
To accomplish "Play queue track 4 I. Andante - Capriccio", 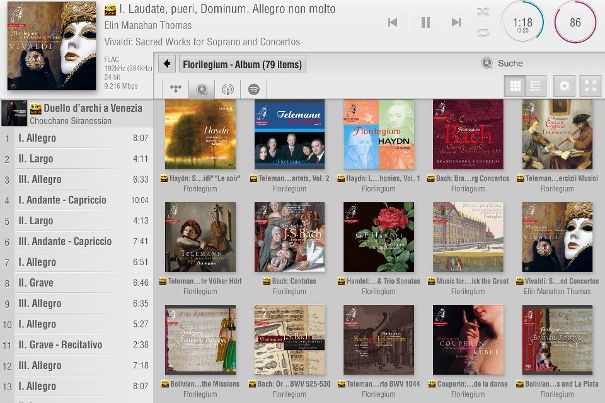I will click(x=76, y=200).
